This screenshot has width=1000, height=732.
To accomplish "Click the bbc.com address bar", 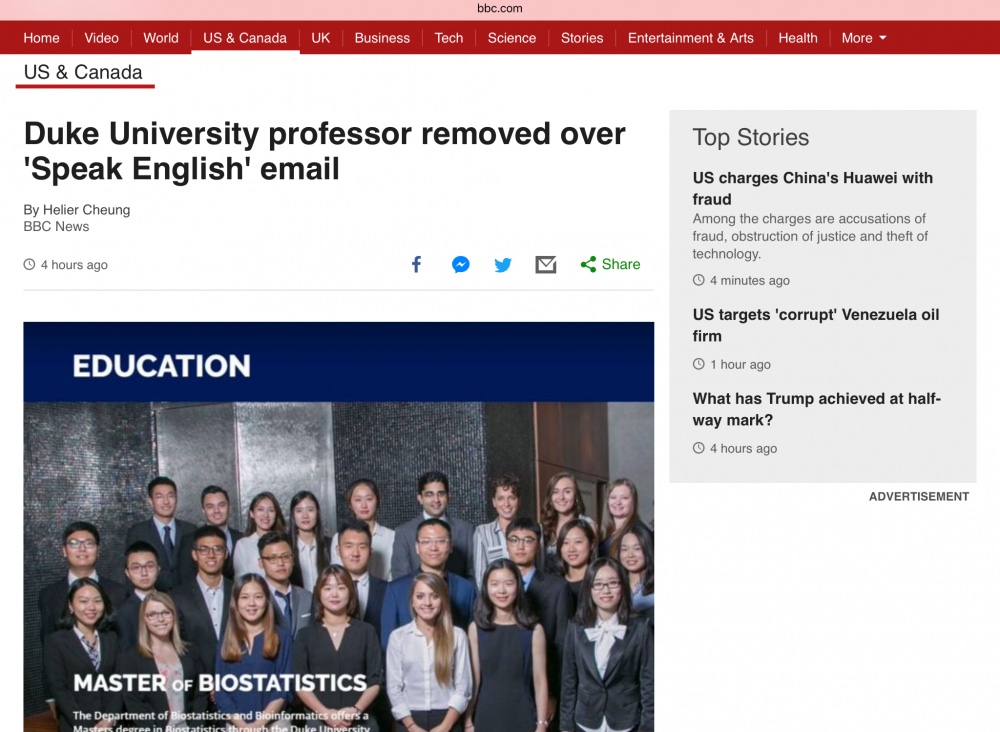I will click(x=500, y=8).
